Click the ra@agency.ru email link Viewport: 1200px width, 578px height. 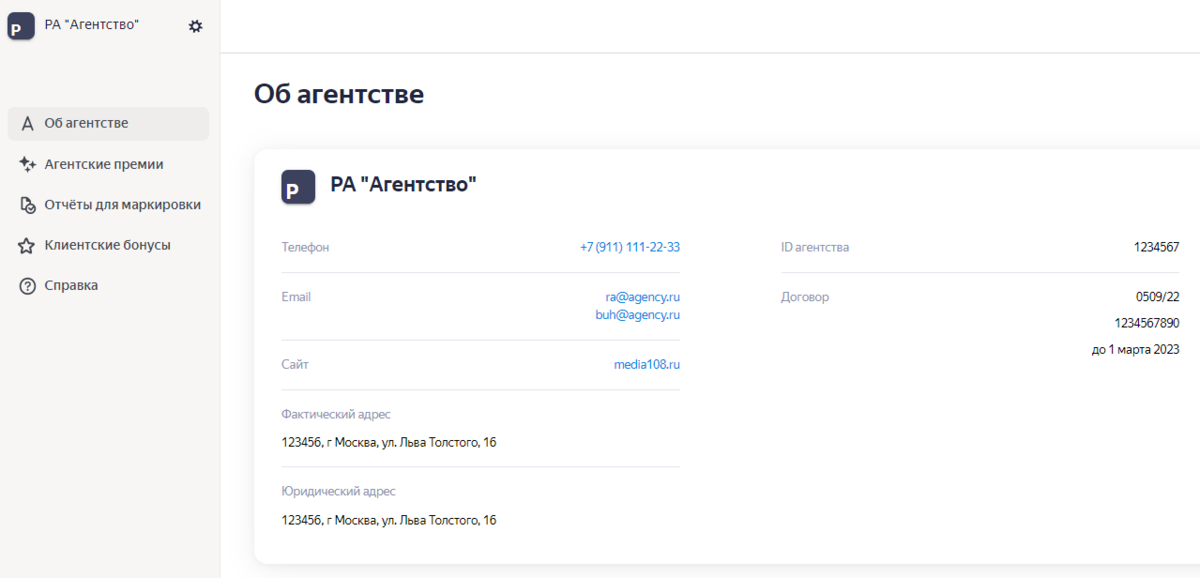point(642,297)
